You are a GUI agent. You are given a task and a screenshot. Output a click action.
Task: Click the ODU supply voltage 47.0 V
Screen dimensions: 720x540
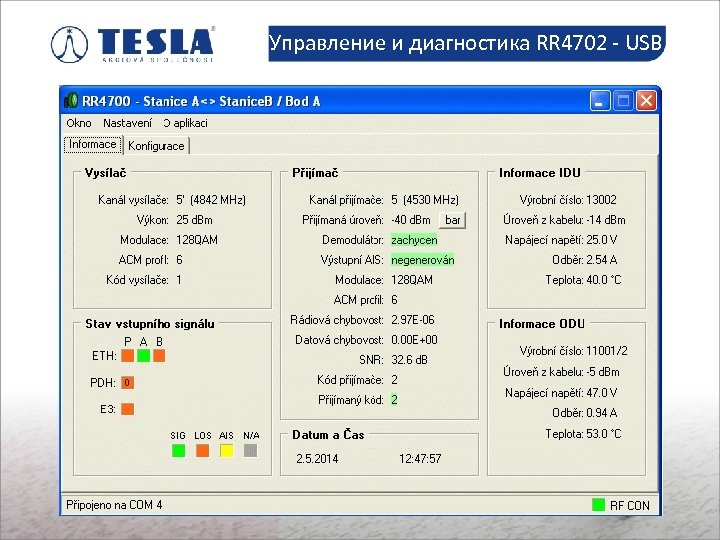(x=602, y=393)
